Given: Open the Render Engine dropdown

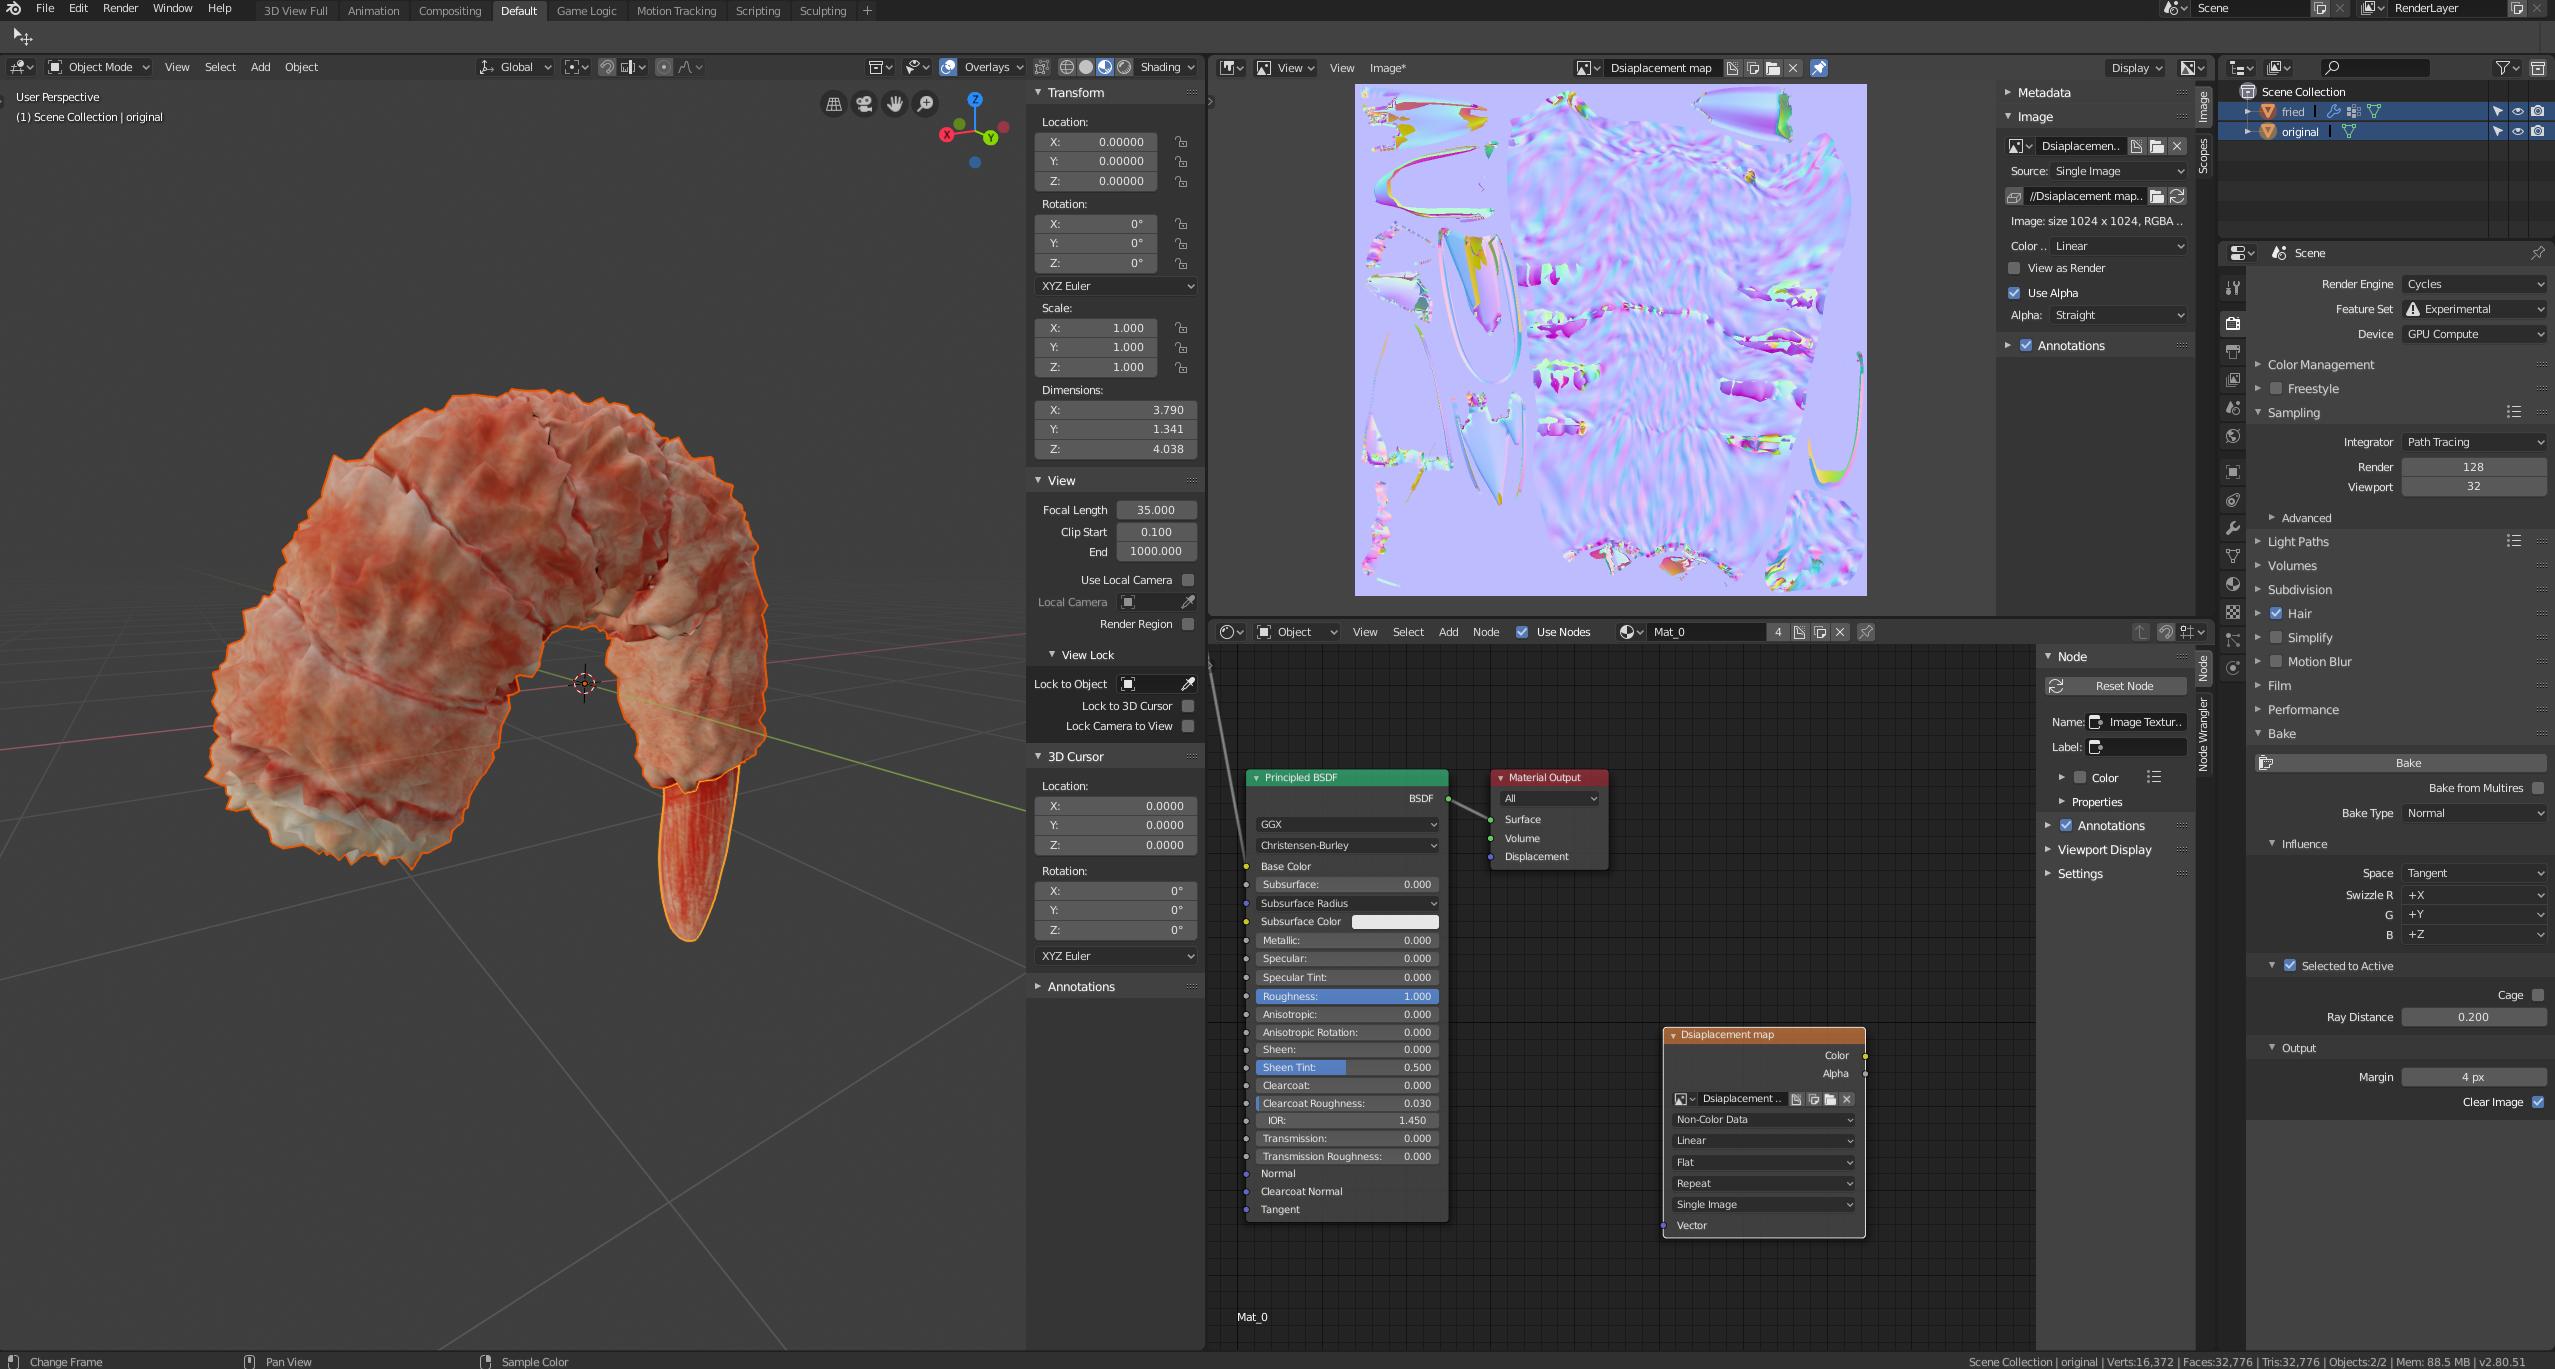Looking at the screenshot, I should pos(2475,283).
